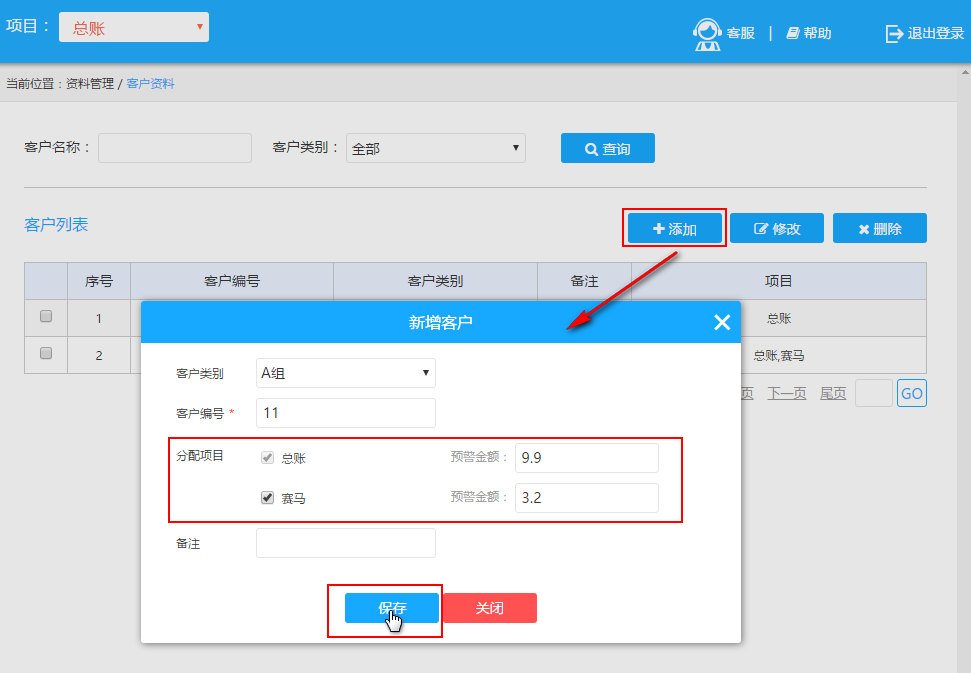Click the 修改 edit button
Screen dimensions: 971x673
point(776,228)
